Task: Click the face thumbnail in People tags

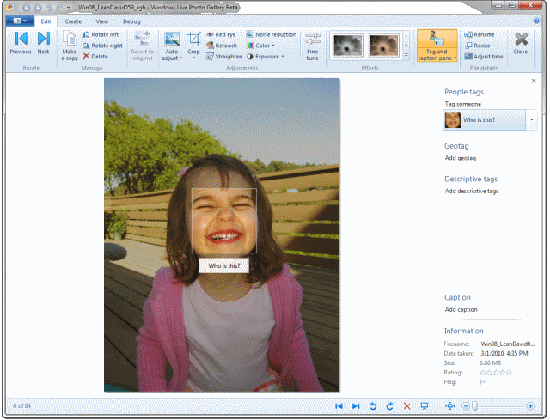Action: pyautogui.click(x=452, y=120)
